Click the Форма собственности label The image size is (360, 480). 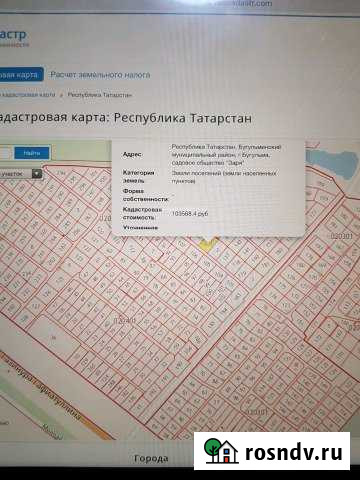coord(145,195)
